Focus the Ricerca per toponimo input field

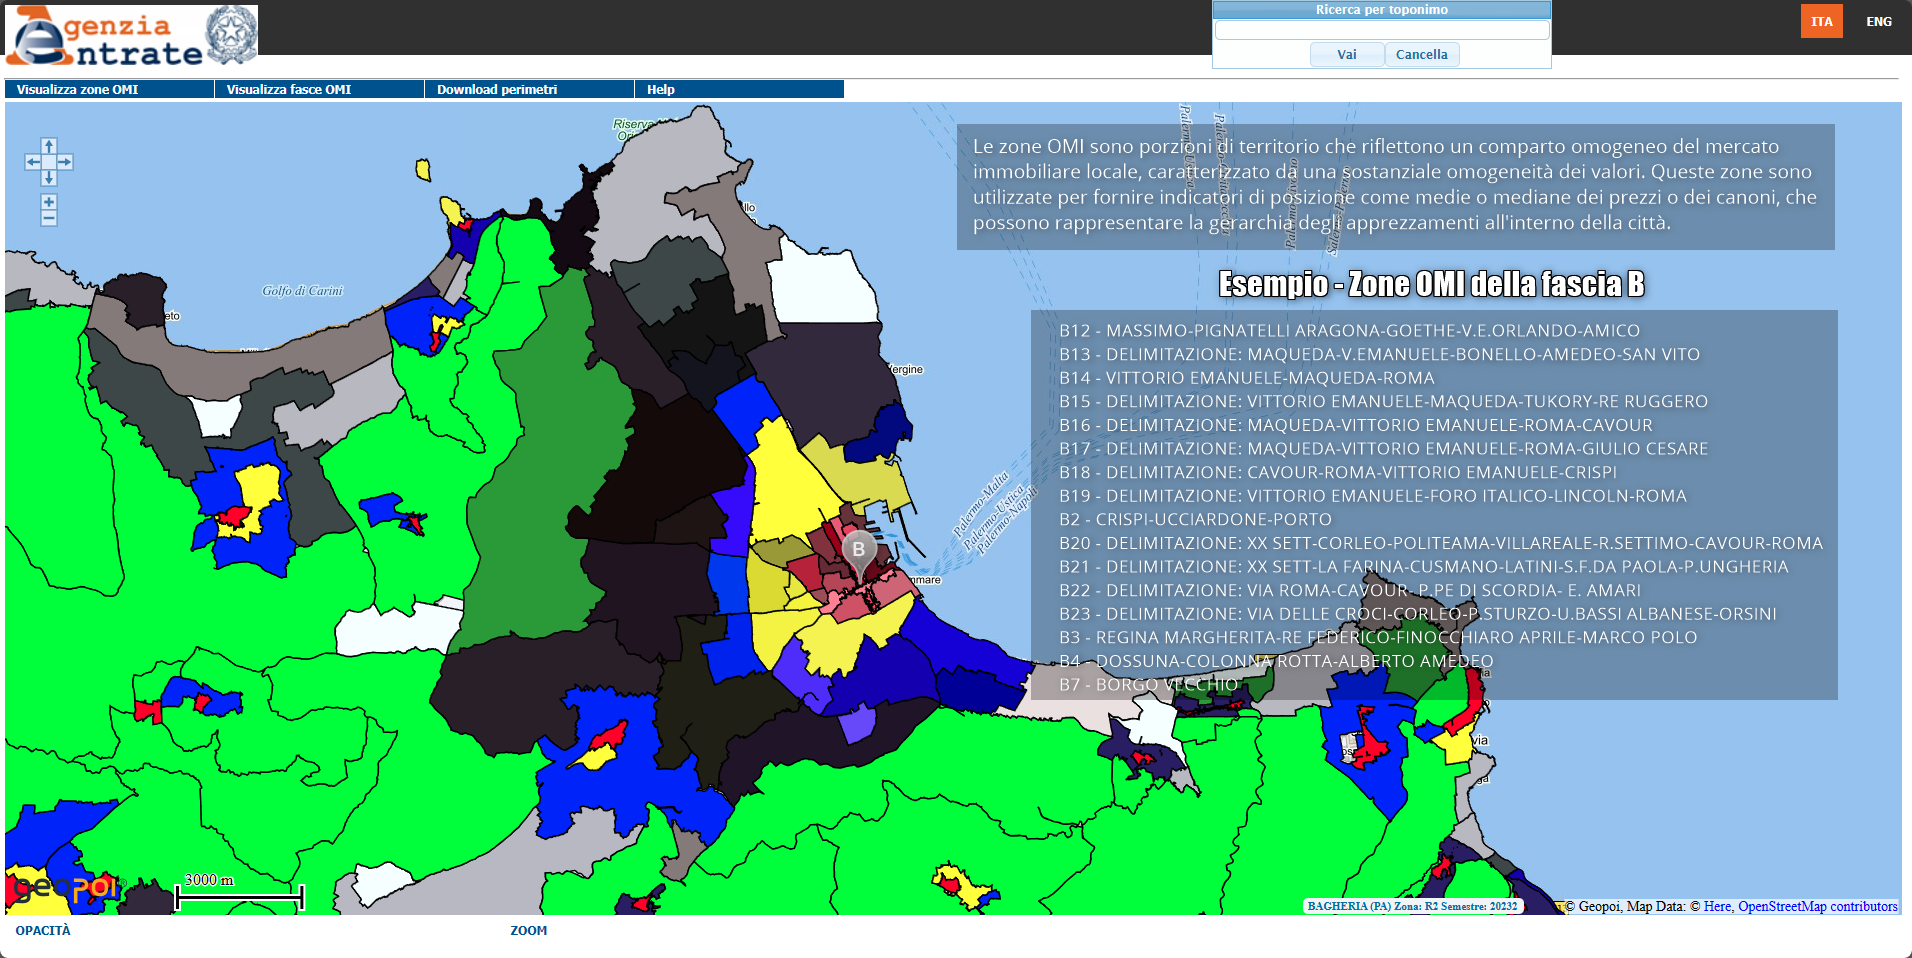coord(1382,30)
